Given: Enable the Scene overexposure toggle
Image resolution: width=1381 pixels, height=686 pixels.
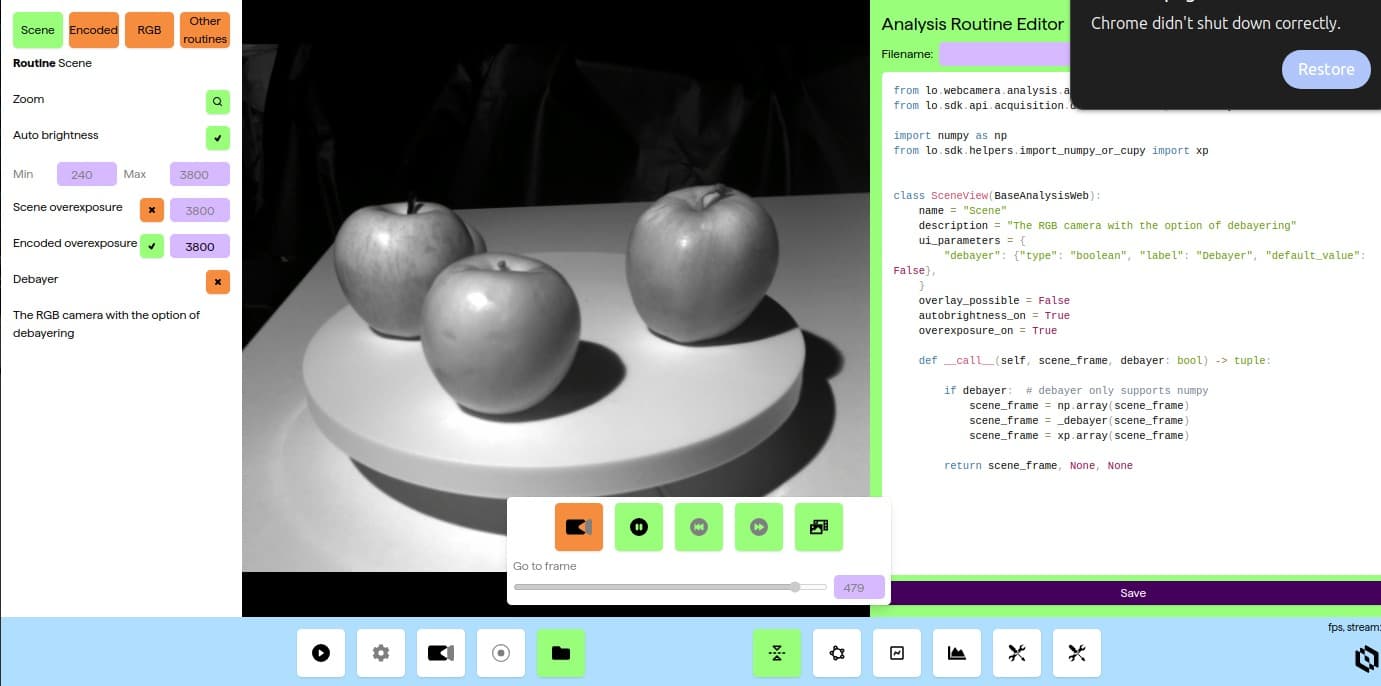Looking at the screenshot, I should click(x=151, y=210).
